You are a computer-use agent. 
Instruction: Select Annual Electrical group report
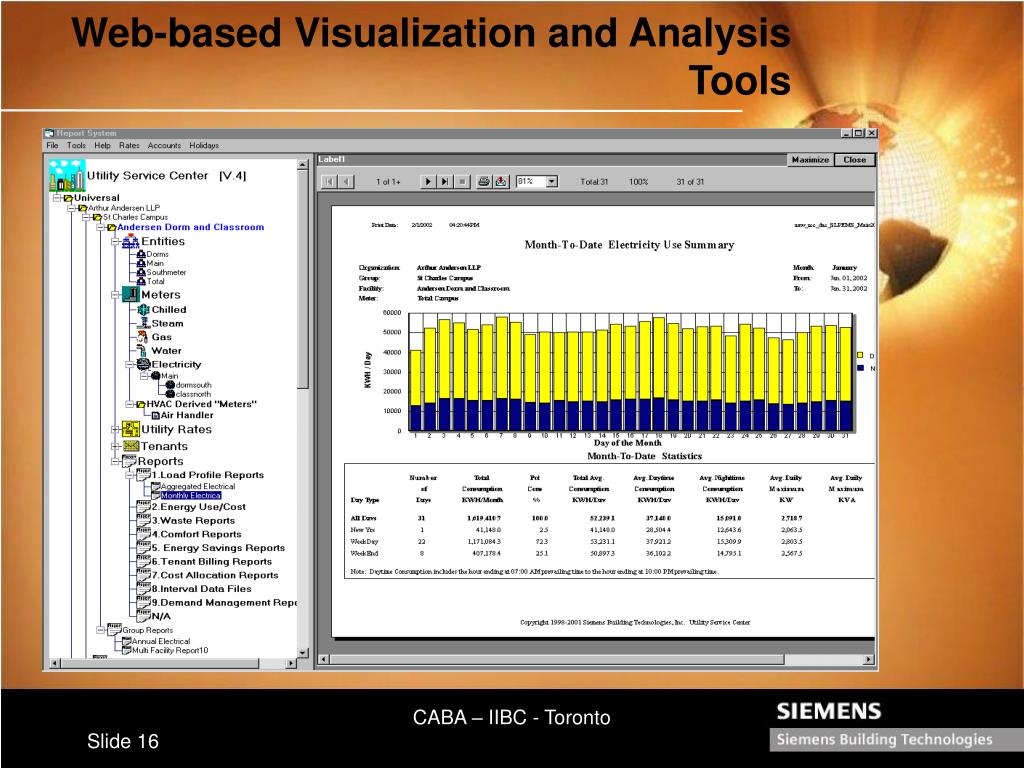pyautogui.click(x=161, y=641)
